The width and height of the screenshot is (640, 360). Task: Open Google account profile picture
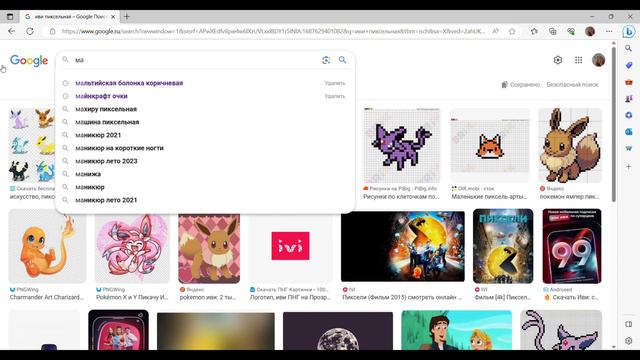tap(598, 60)
